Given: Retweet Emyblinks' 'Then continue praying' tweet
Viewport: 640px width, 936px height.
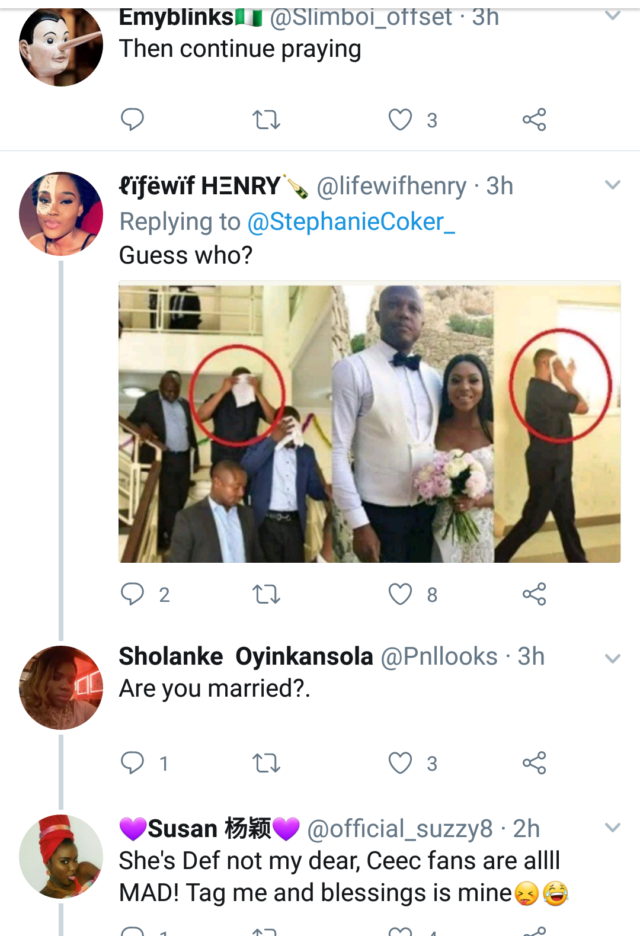Looking at the screenshot, I should click(266, 120).
